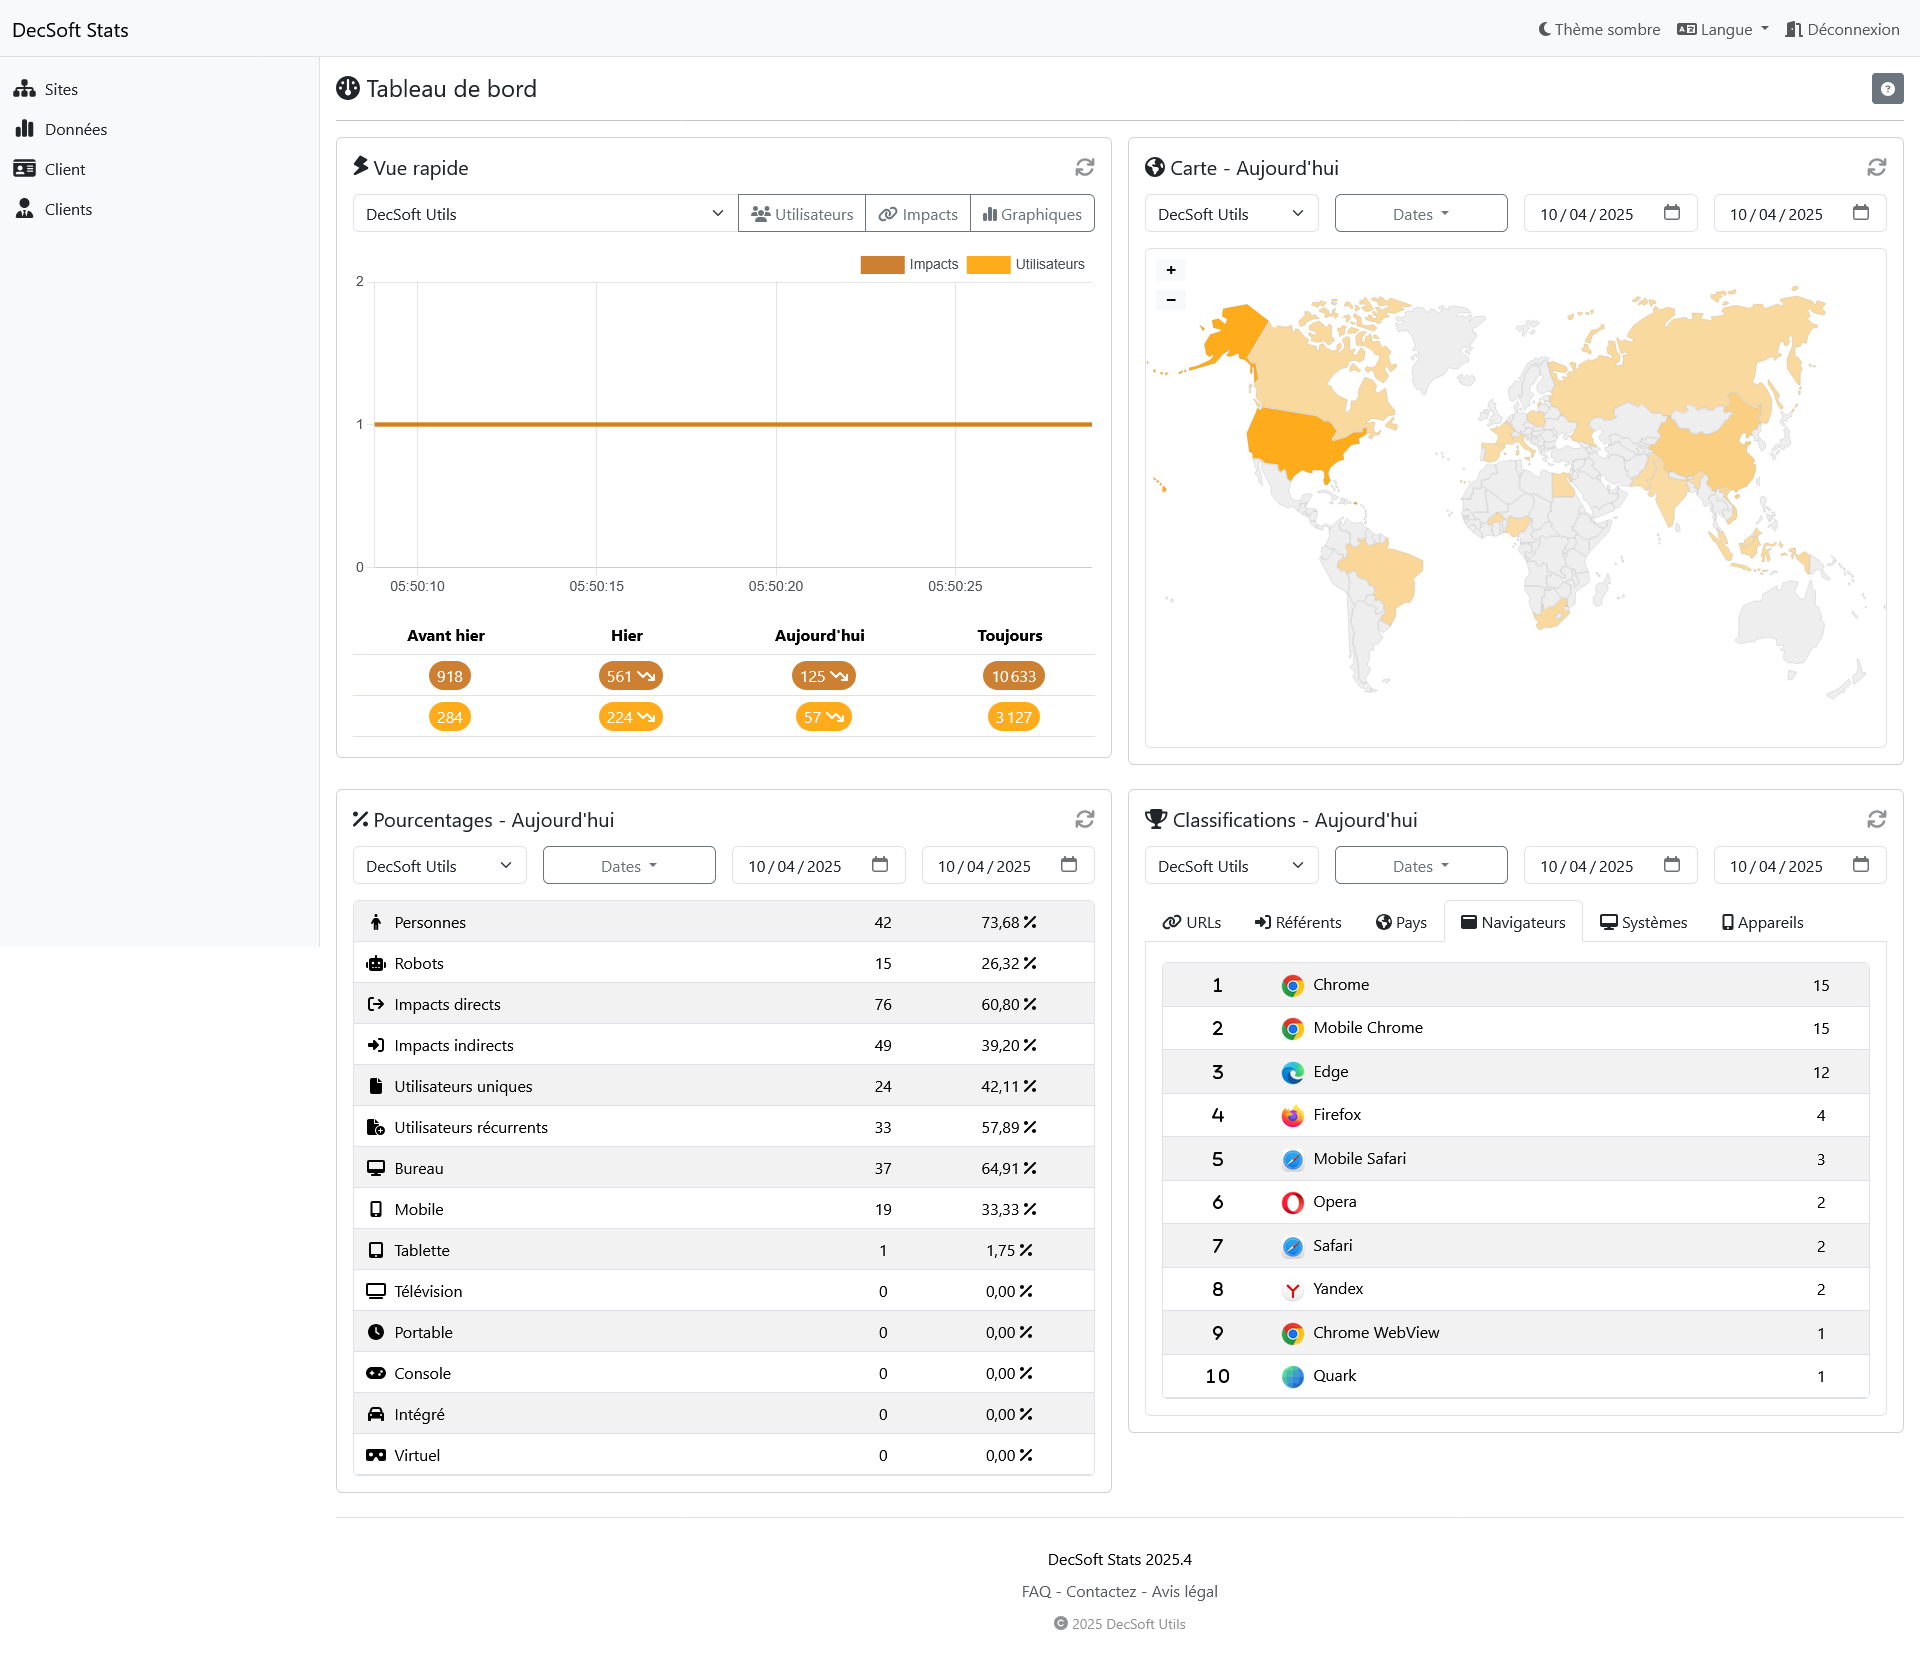The width and height of the screenshot is (1920, 1662).
Task: Switch to Graphiques view in Vue rapide
Action: click(x=1032, y=213)
